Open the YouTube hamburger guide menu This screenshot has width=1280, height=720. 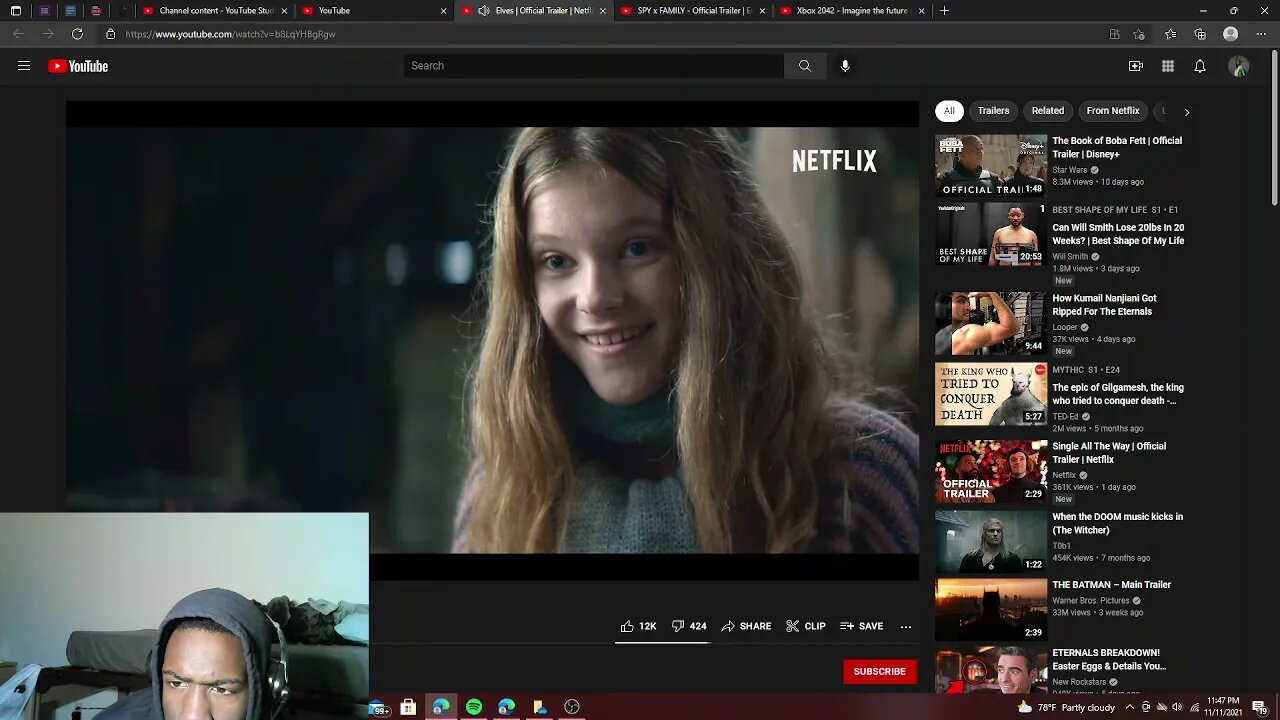24,66
